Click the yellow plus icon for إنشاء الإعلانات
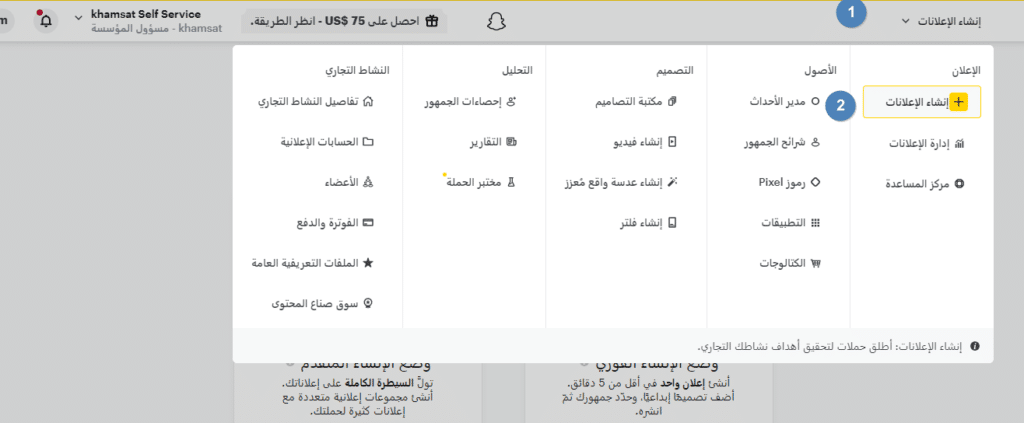The height and width of the screenshot is (423, 1024). point(958,102)
